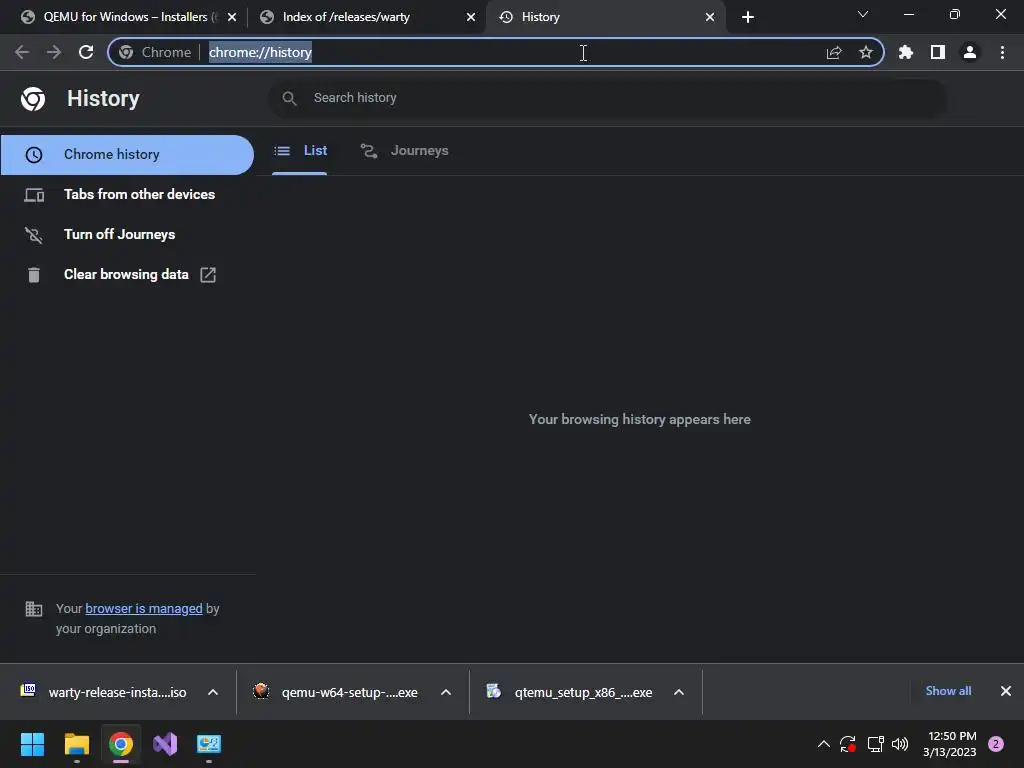The image size is (1024, 768).
Task: Open the Windows Start menu
Action: (32, 744)
